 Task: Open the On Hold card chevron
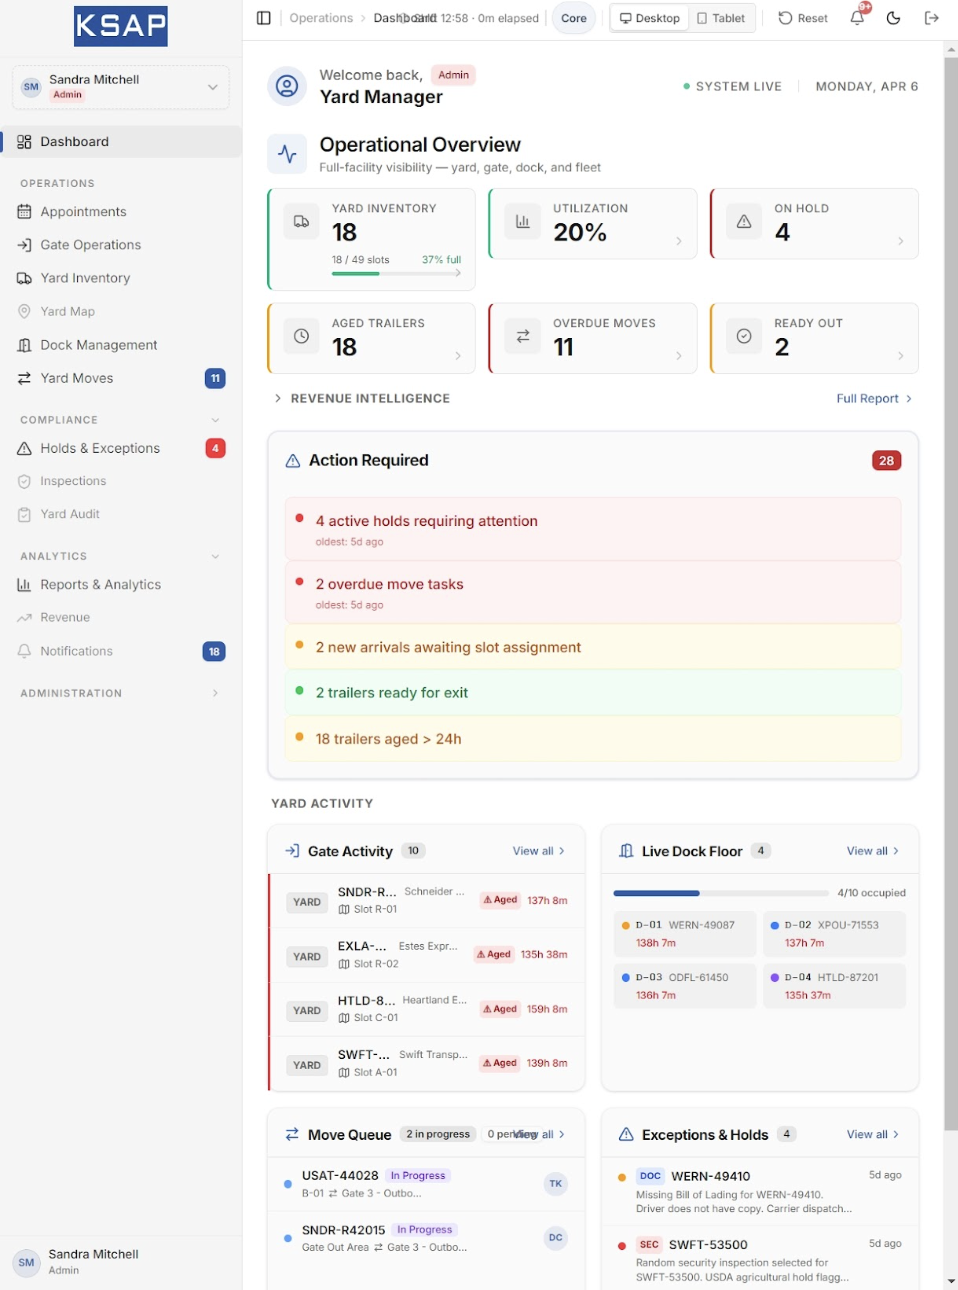click(x=901, y=241)
